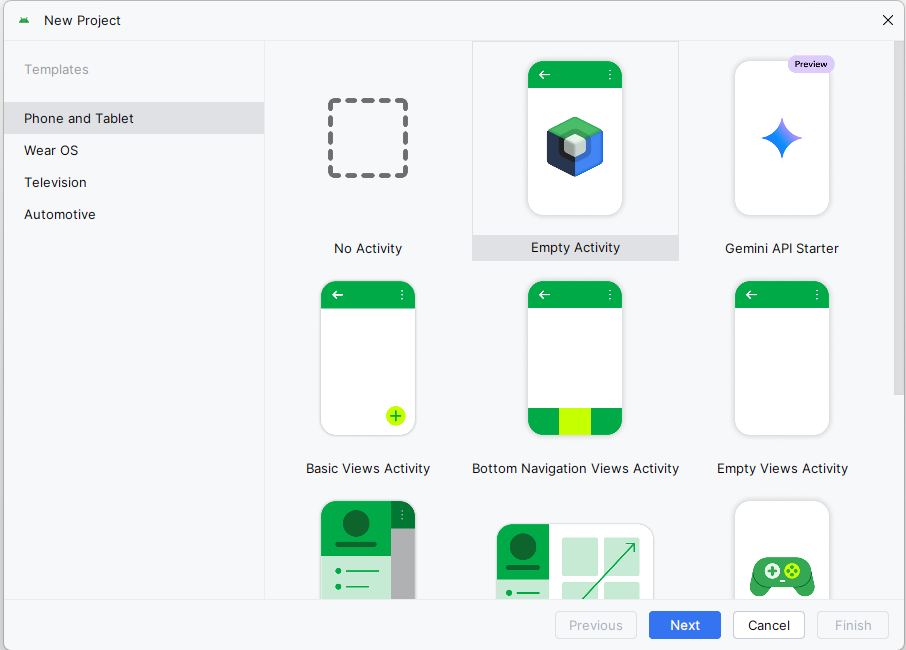Select the Empty Activity template thumbnail
This screenshot has width=906, height=650.
point(575,138)
